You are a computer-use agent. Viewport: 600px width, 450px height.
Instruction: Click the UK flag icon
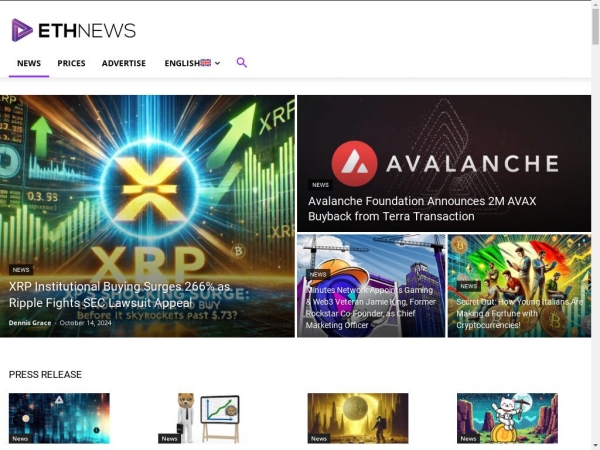click(x=205, y=63)
